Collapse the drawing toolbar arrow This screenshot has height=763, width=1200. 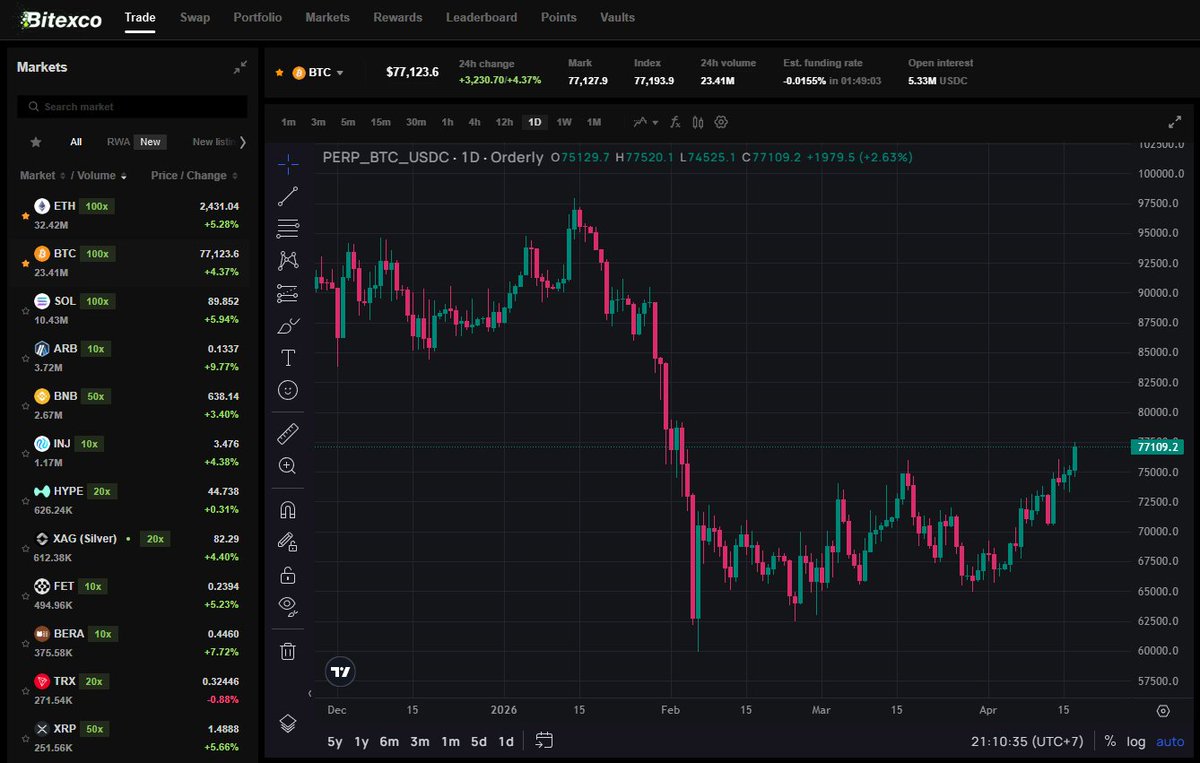click(309, 693)
